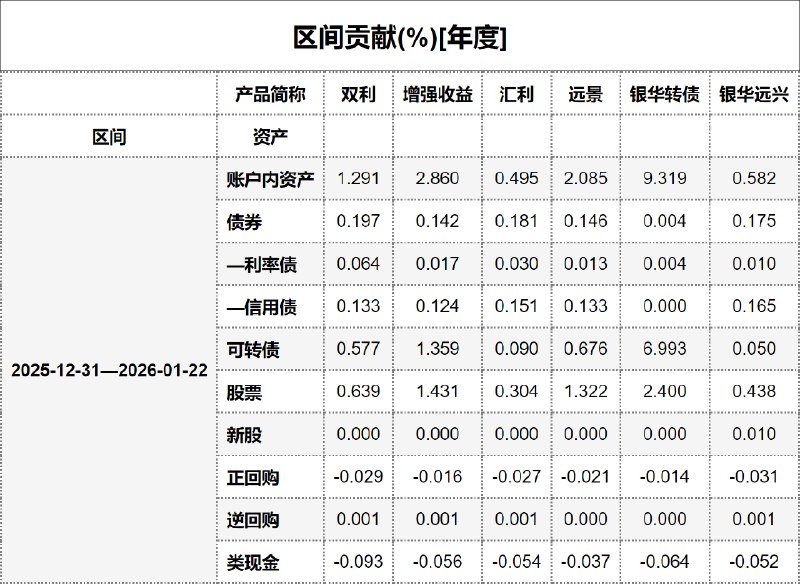
Task: Click the 汇利 column header
Action: (x=516, y=95)
